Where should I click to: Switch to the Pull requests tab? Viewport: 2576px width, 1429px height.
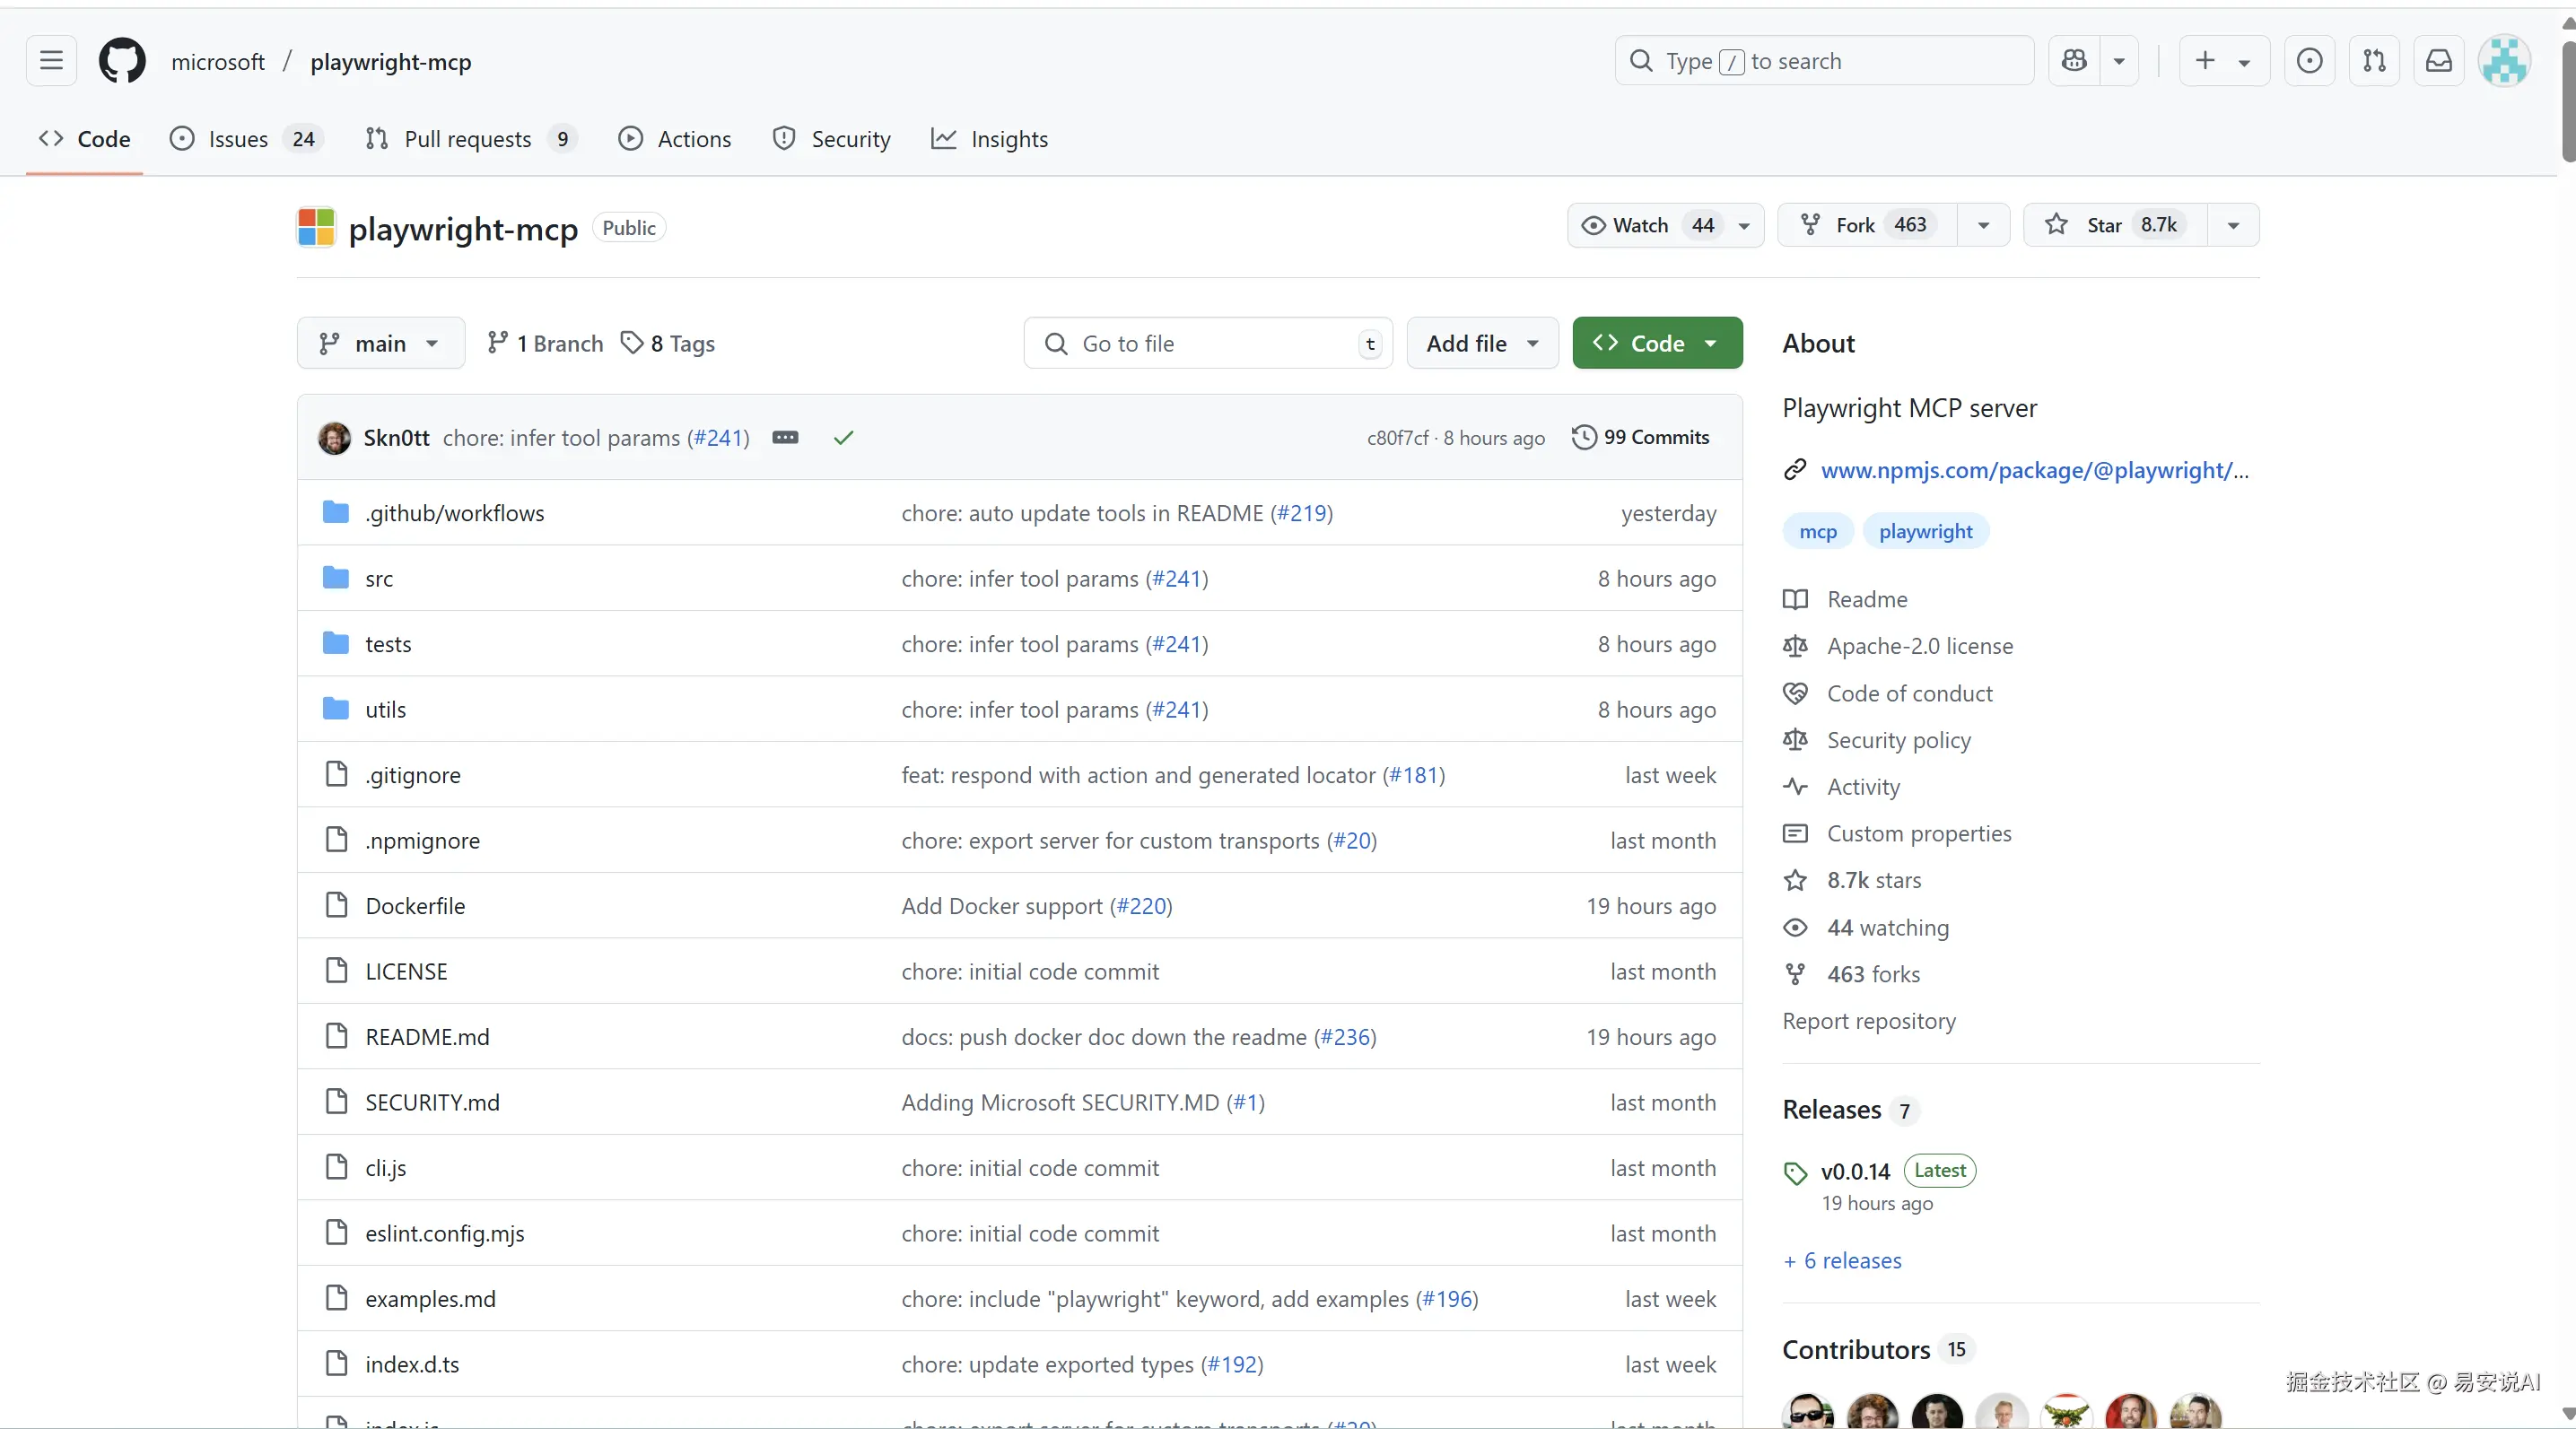(x=468, y=139)
